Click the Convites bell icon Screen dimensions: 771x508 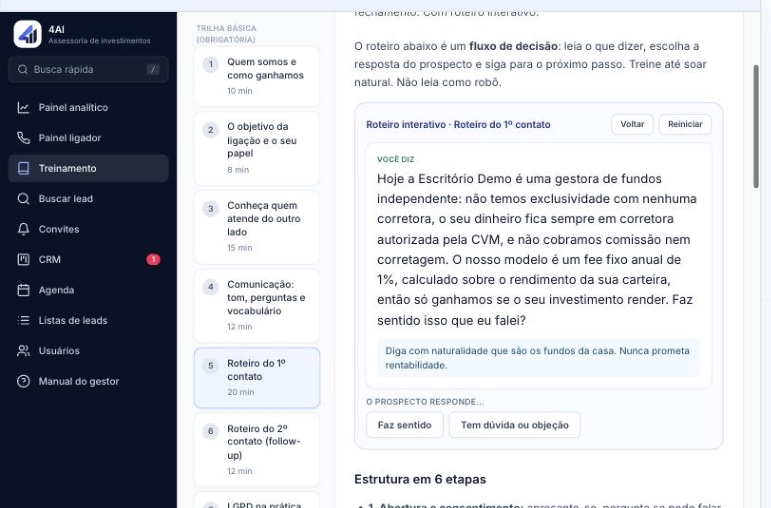point(23,229)
